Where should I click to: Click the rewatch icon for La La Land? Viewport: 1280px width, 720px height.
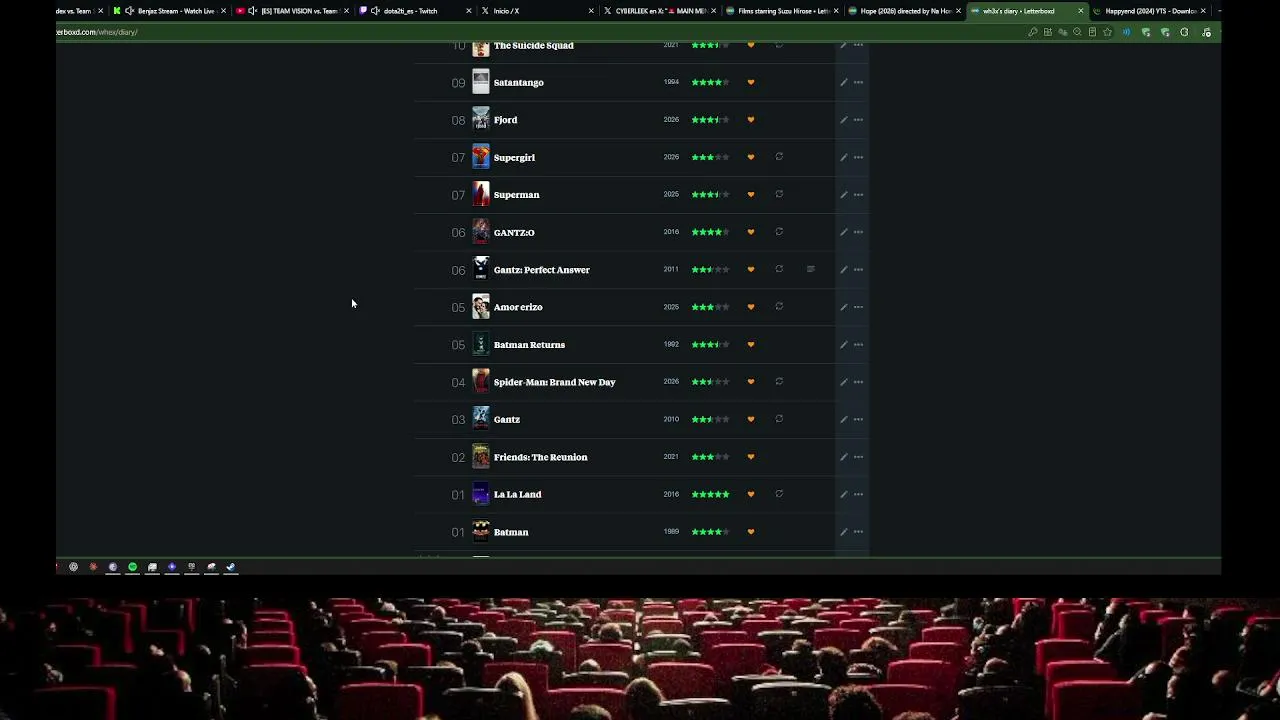coord(779,494)
